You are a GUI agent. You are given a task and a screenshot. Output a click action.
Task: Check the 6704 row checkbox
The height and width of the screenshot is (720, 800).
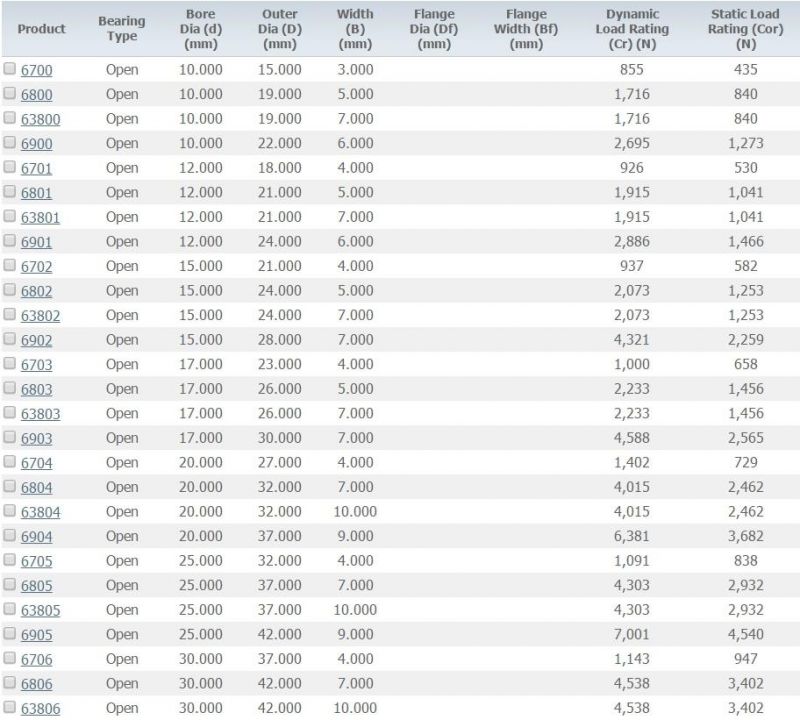point(10,461)
